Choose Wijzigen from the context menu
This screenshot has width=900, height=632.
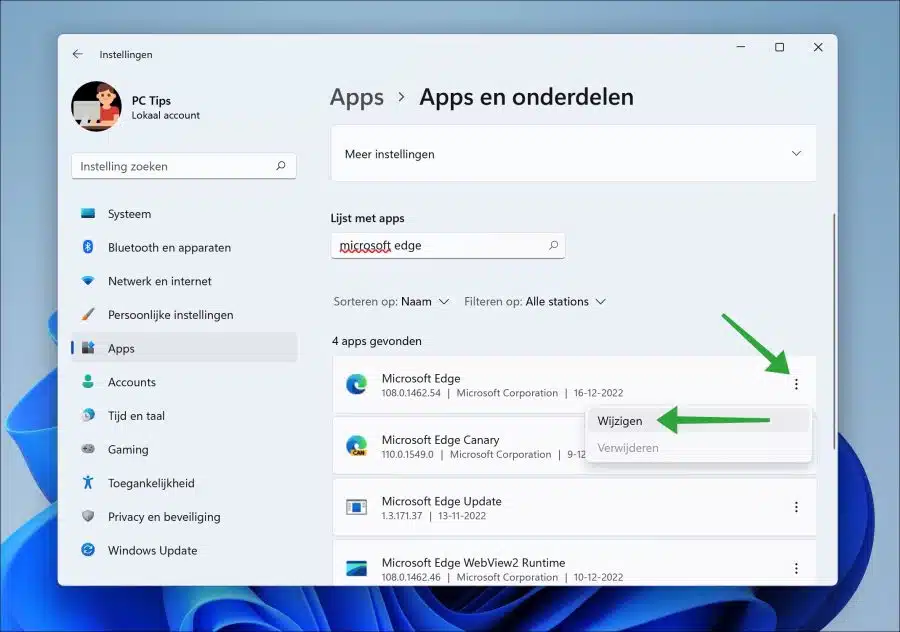[699, 421]
